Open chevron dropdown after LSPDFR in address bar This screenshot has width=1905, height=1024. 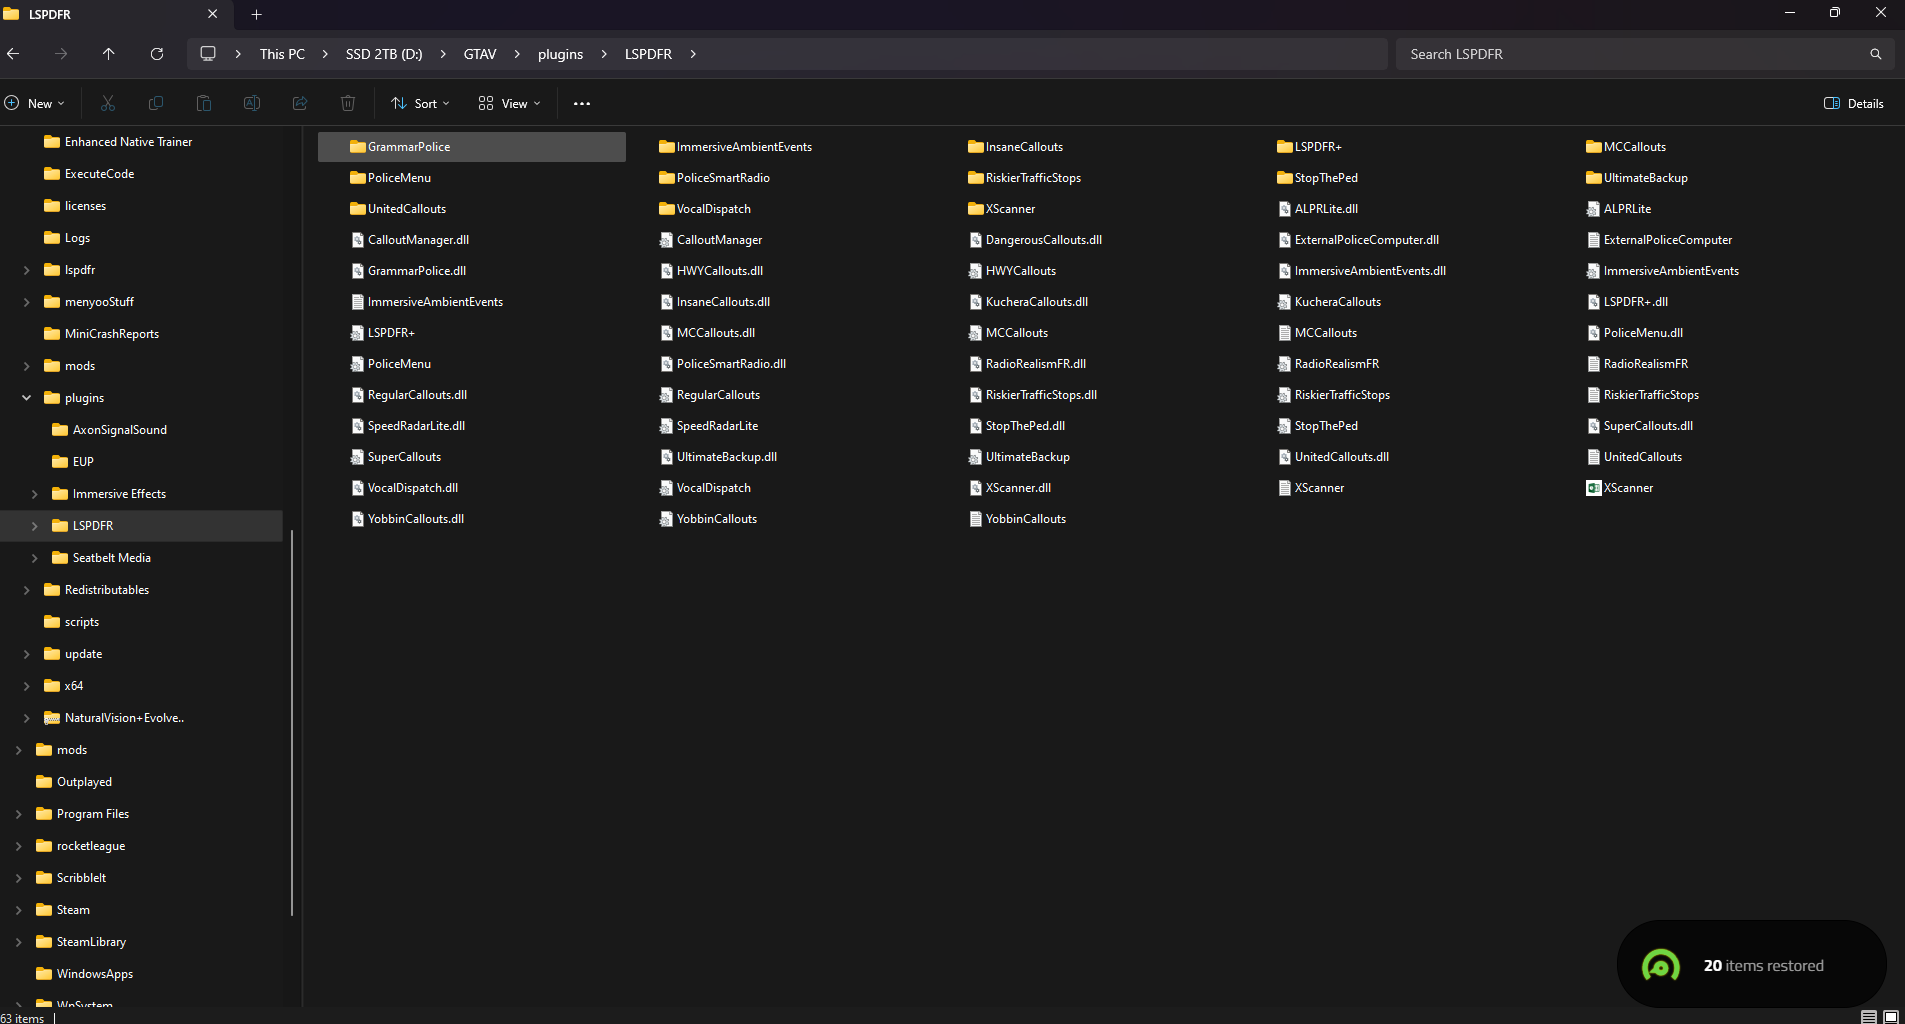tap(693, 54)
